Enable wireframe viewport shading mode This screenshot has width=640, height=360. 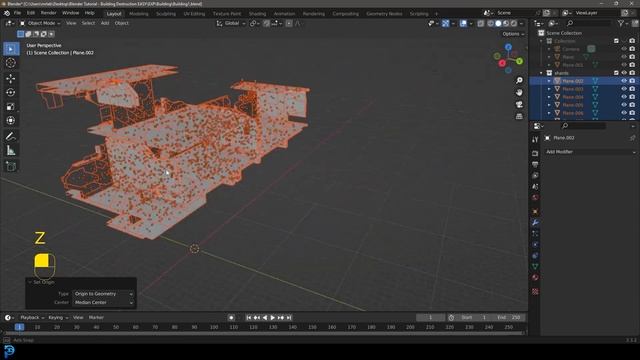coord(491,24)
